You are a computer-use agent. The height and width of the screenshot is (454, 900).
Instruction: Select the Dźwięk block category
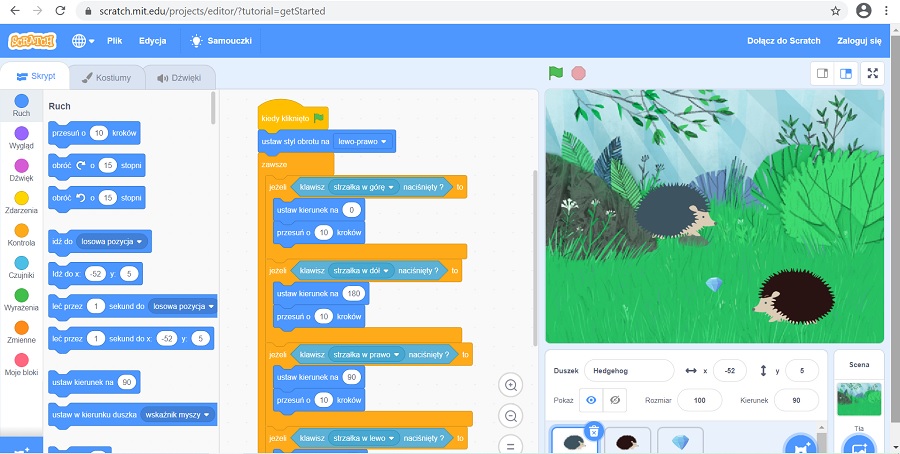[21, 170]
